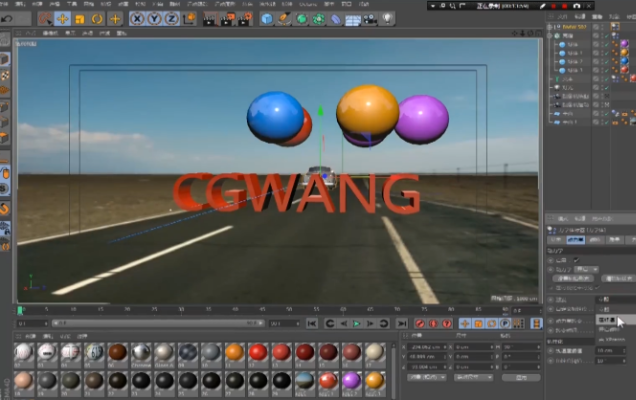Click the Light object icon
Viewport: 636px width, 400px height.
pyautogui.click(x=388, y=18)
